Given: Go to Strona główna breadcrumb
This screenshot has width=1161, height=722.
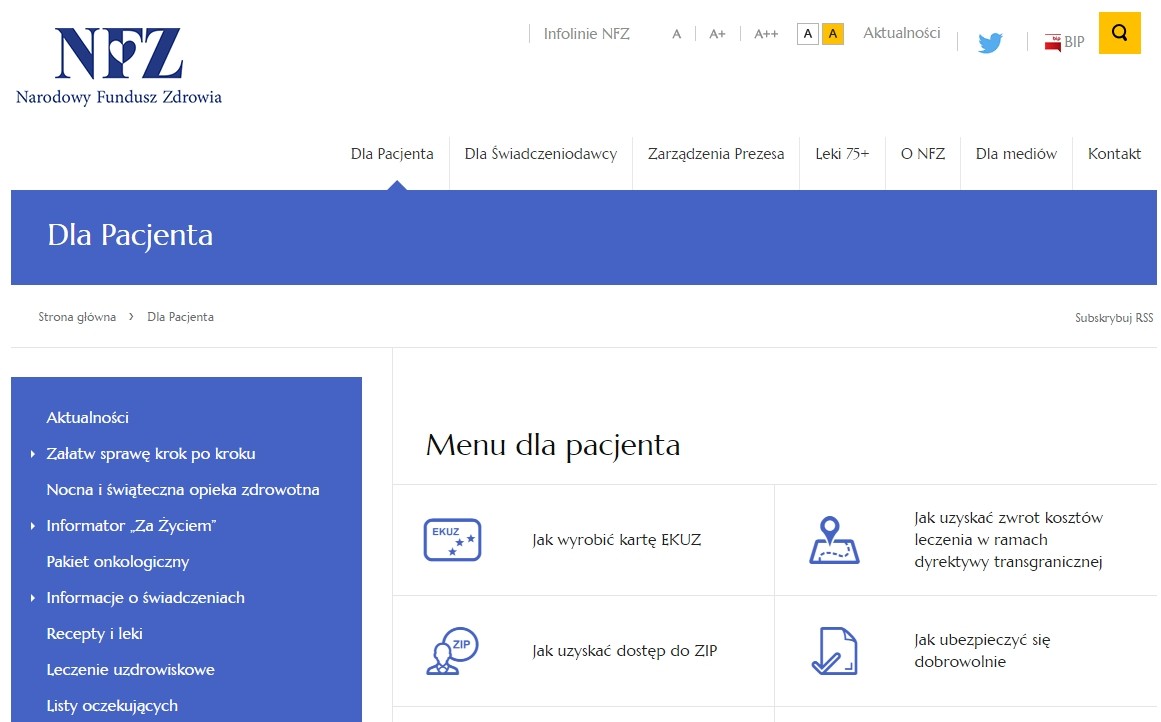Looking at the screenshot, I should point(77,317).
